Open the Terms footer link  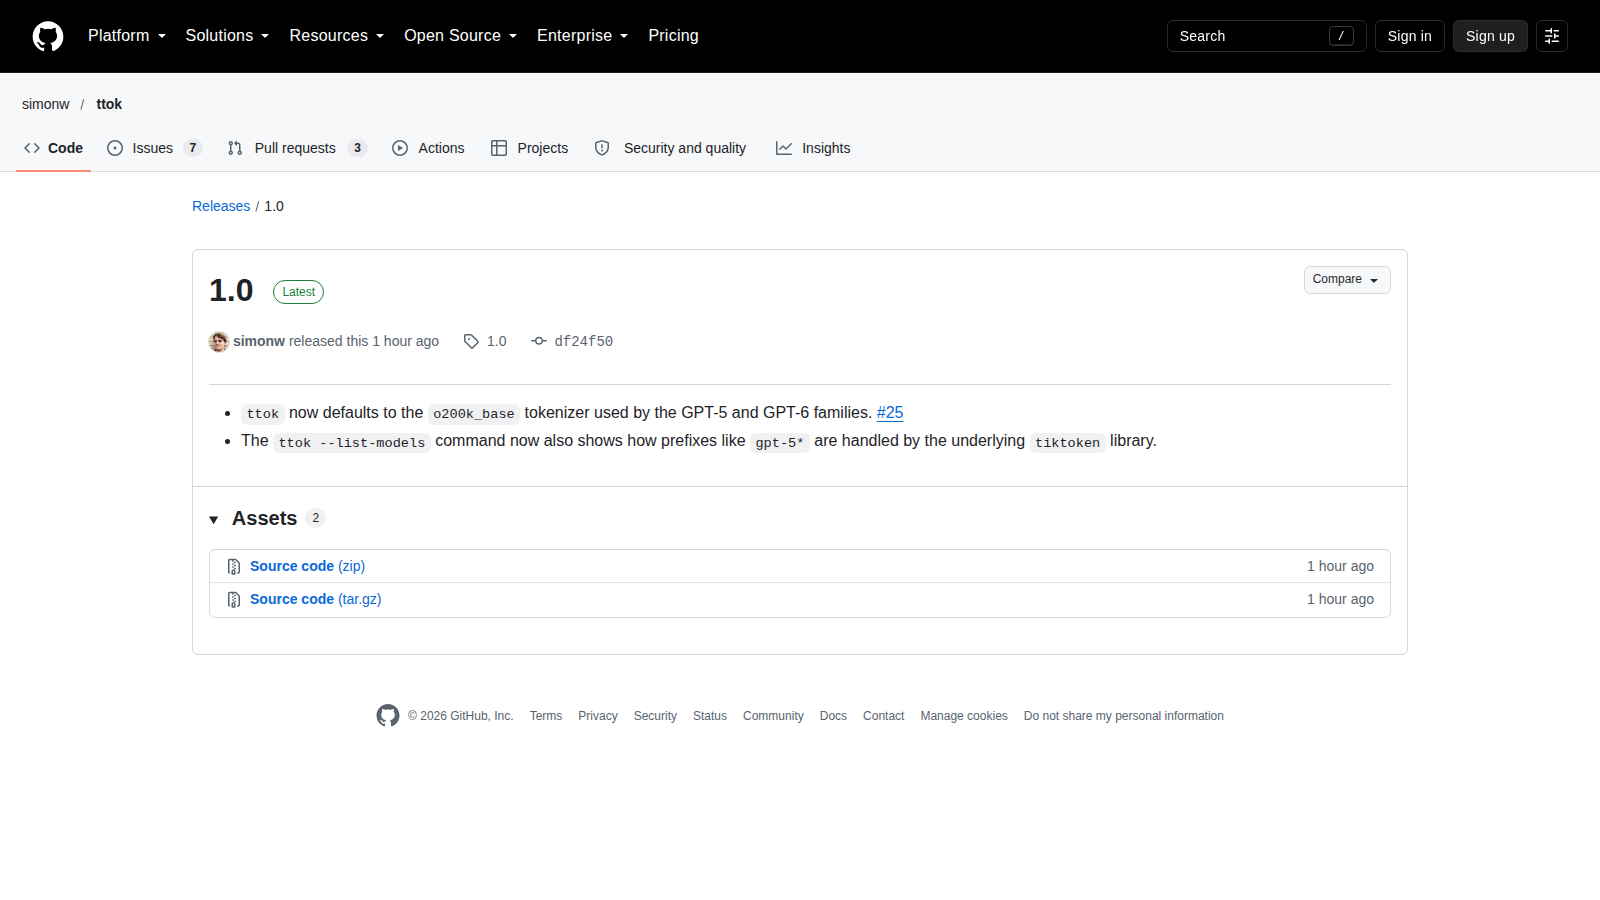pos(546,717)
